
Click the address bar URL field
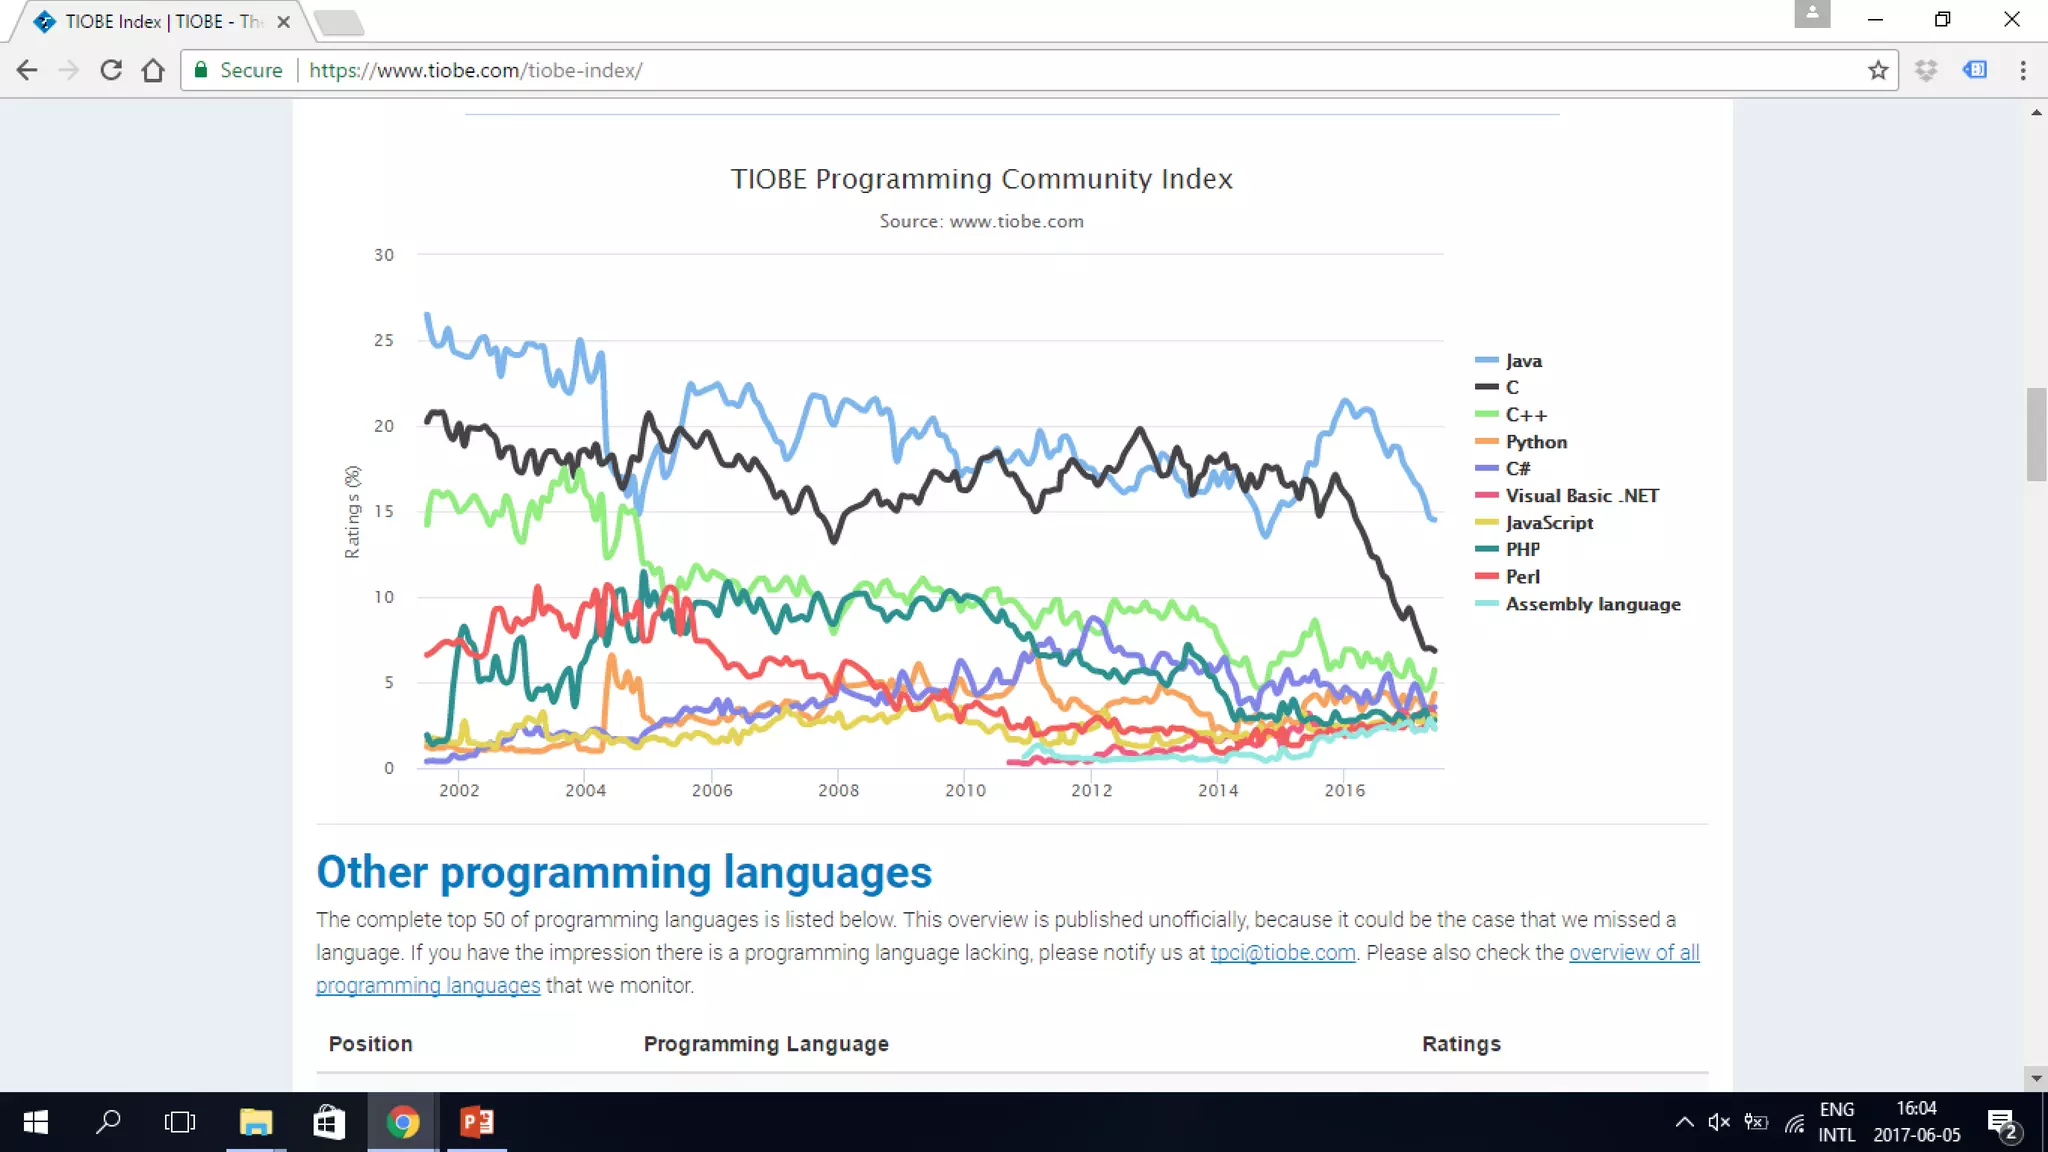[x=1000, y=70]
